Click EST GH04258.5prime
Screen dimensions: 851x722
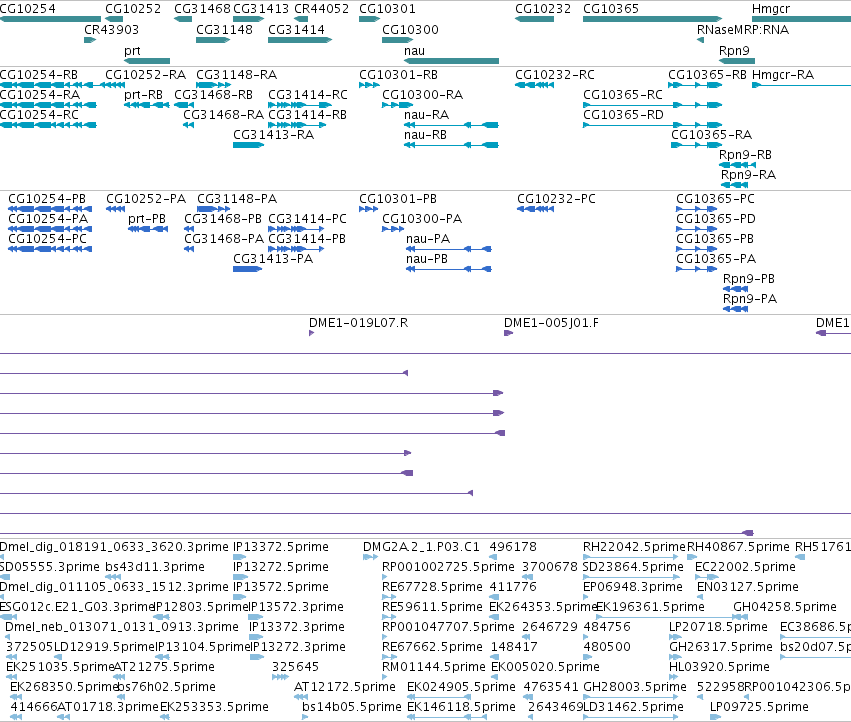(785, 607)
